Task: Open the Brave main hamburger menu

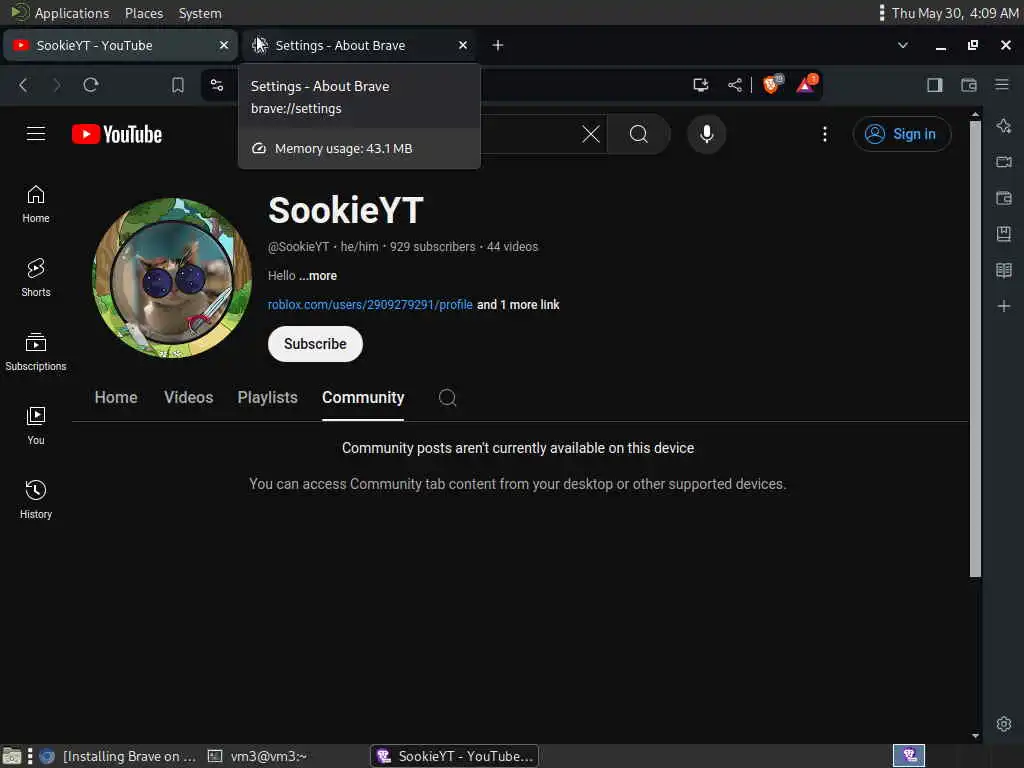Action: click(x=1002, y=84)
